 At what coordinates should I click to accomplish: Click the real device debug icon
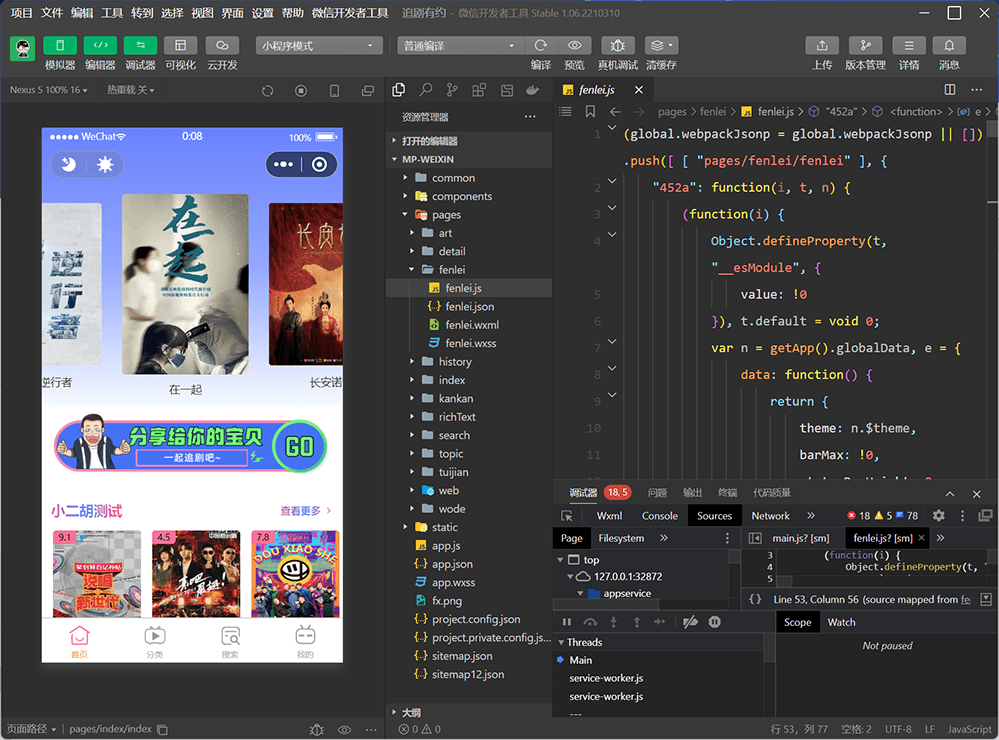617,46
